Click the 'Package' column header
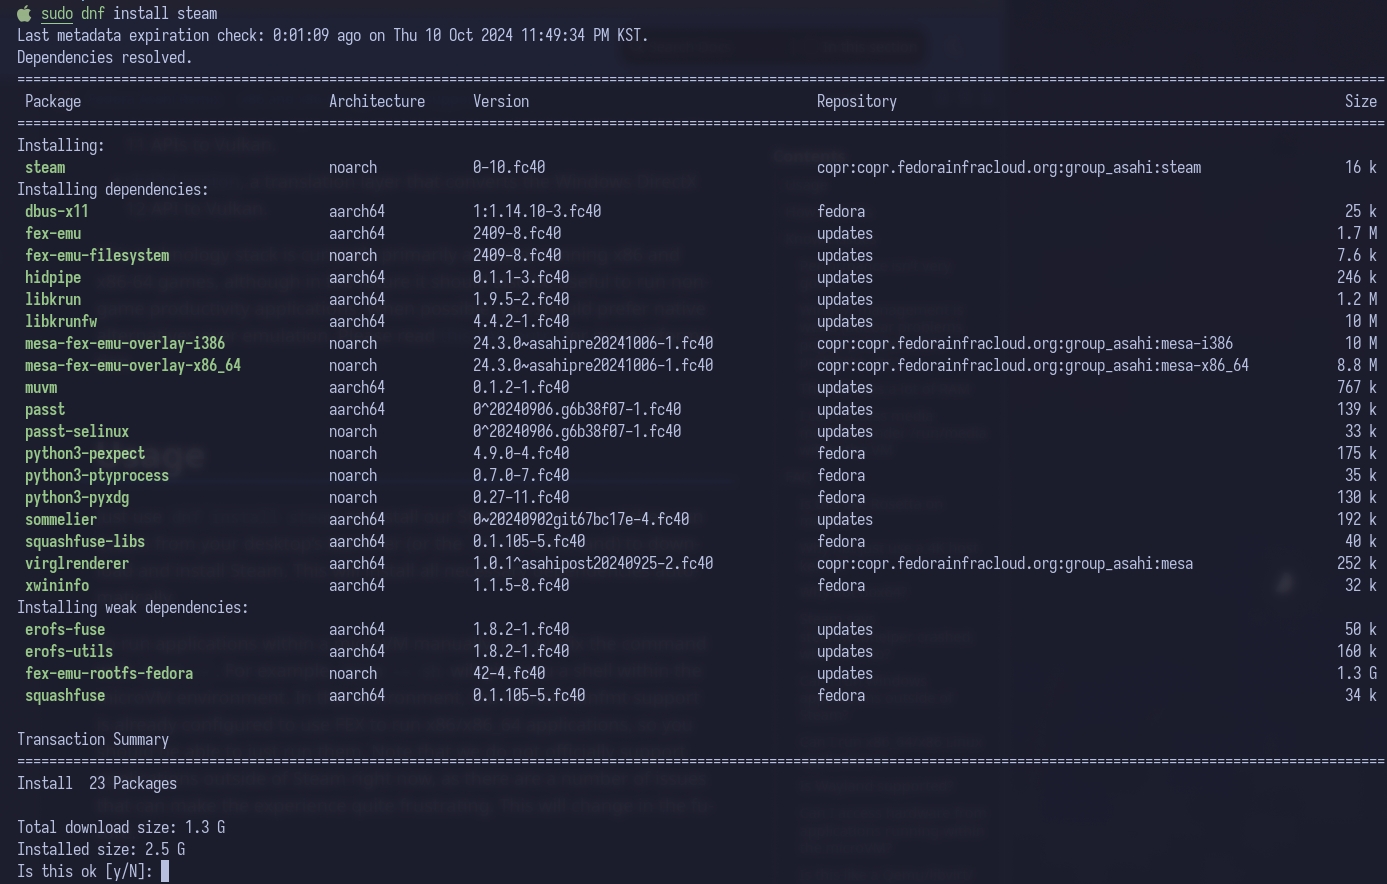 coord(53,101)
